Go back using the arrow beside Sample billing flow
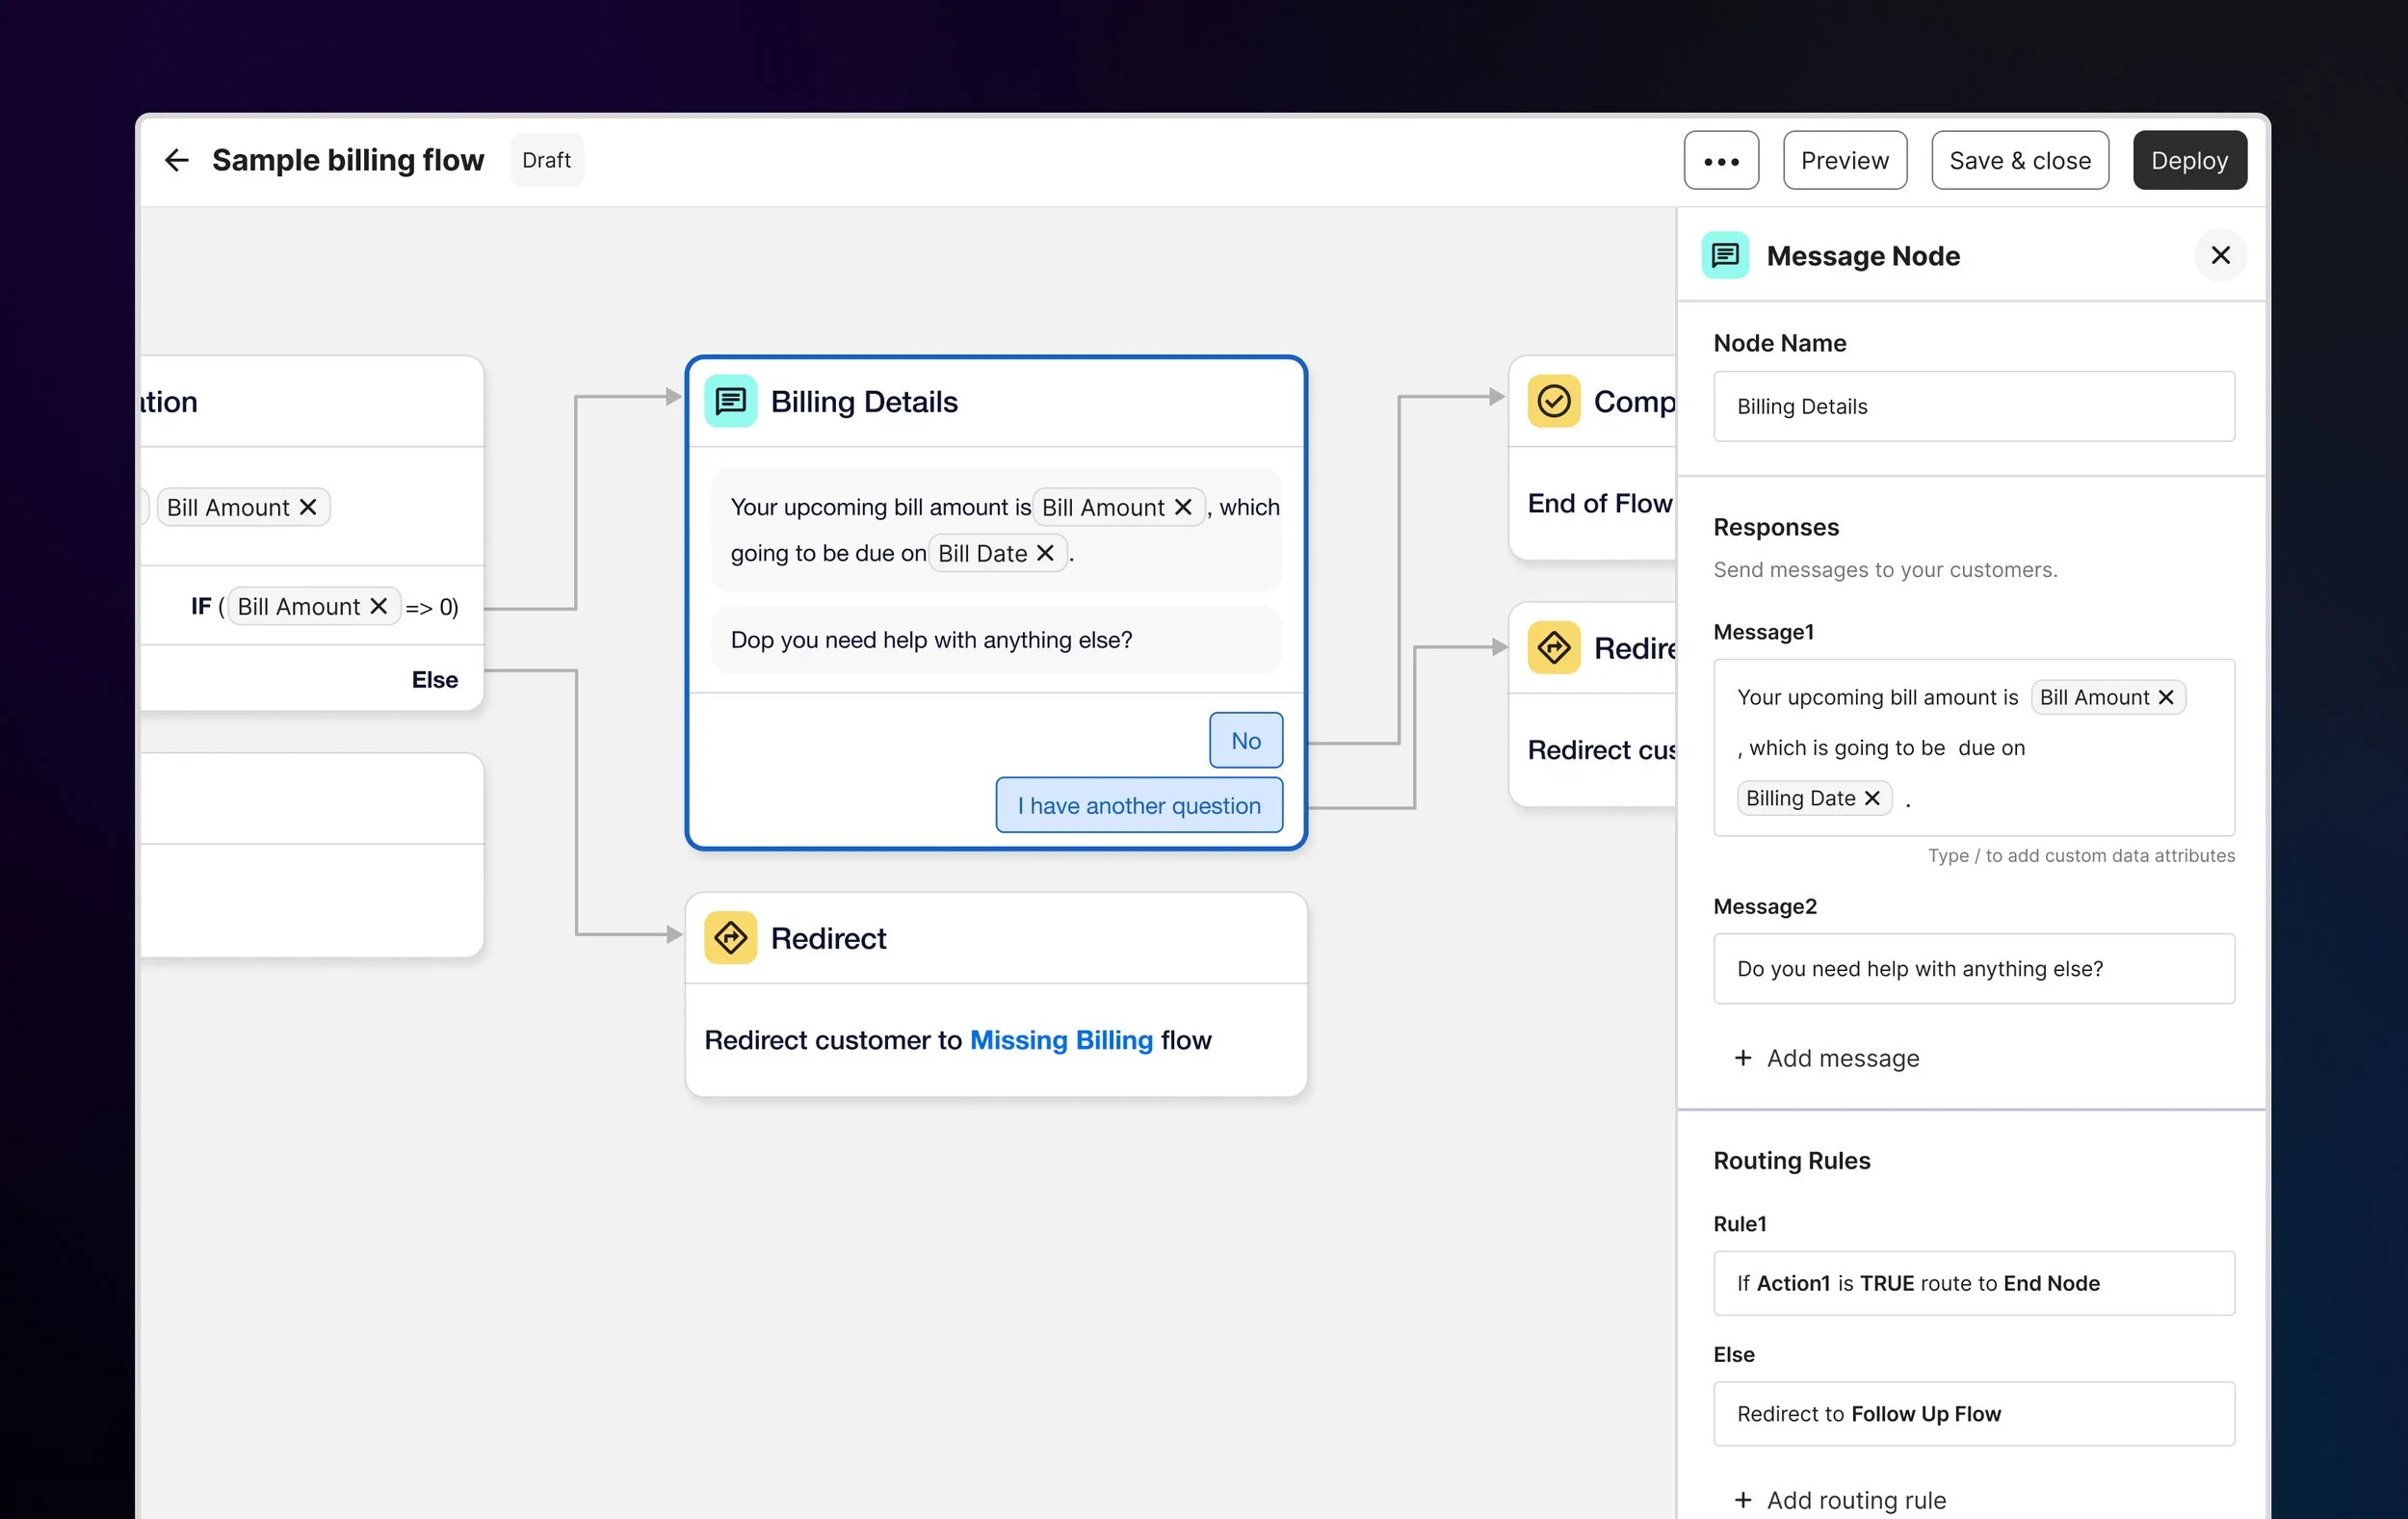The image size is (2408, 1519). pos(176,160)
